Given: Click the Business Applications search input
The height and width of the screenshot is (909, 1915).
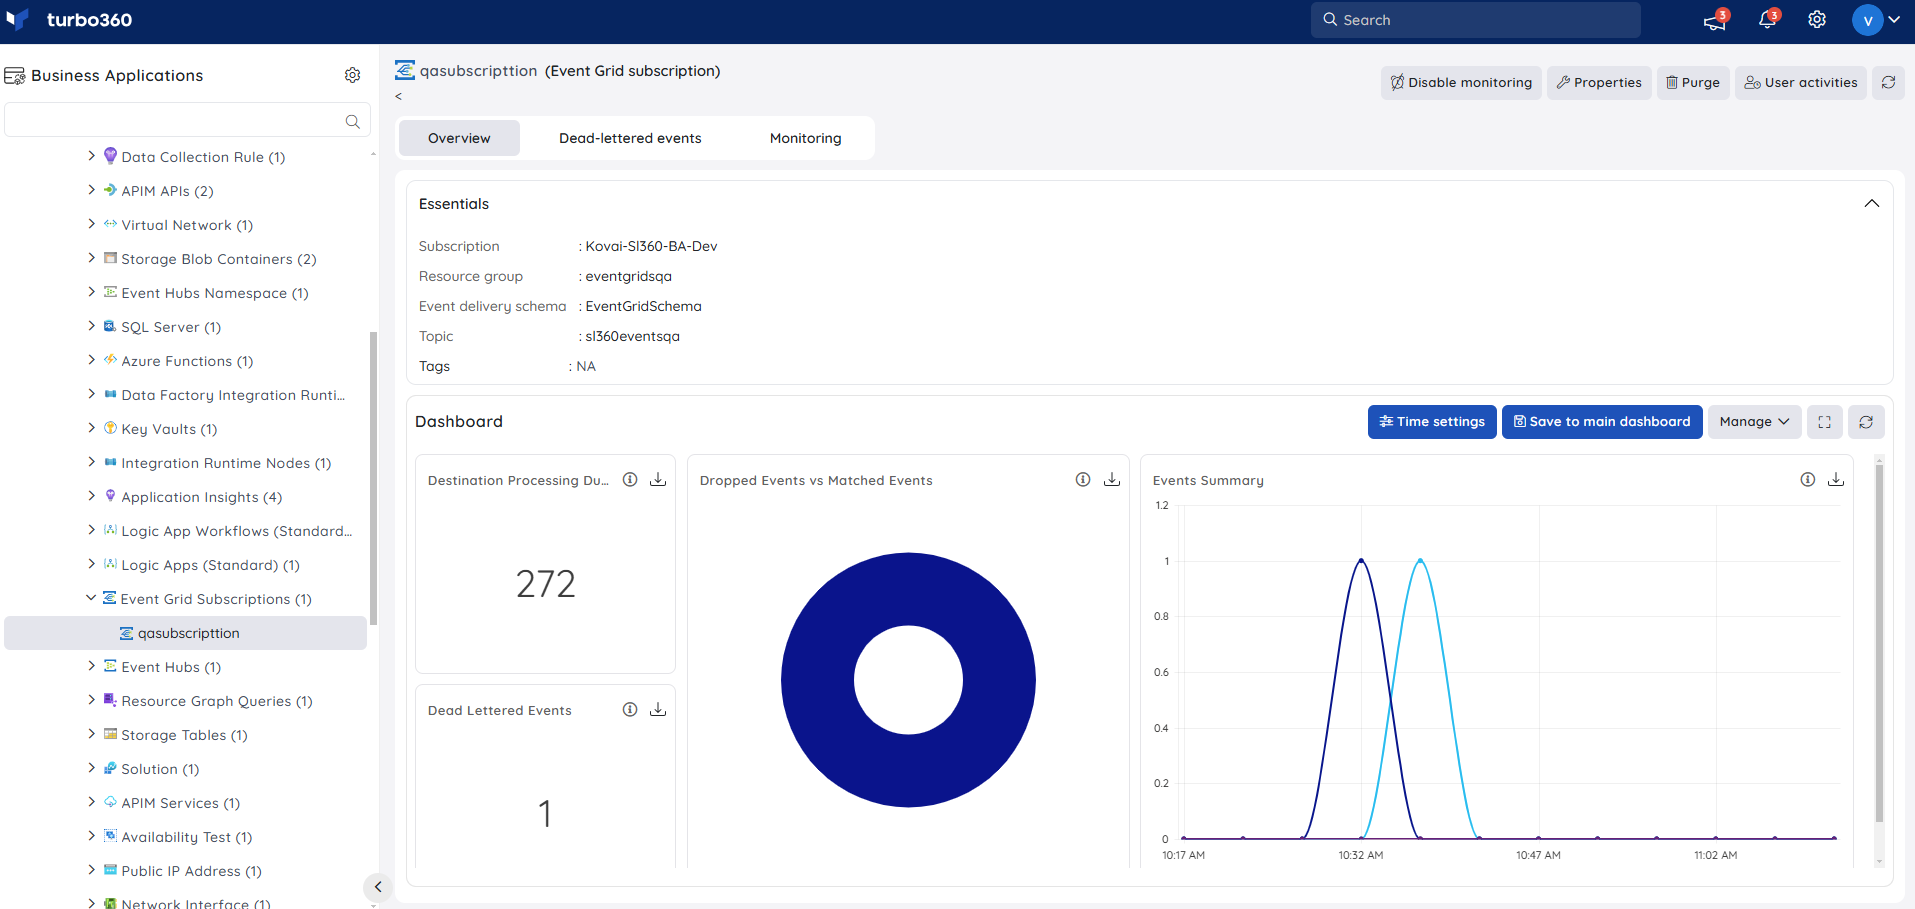Looking at the screenshot, I should (187, 120).
